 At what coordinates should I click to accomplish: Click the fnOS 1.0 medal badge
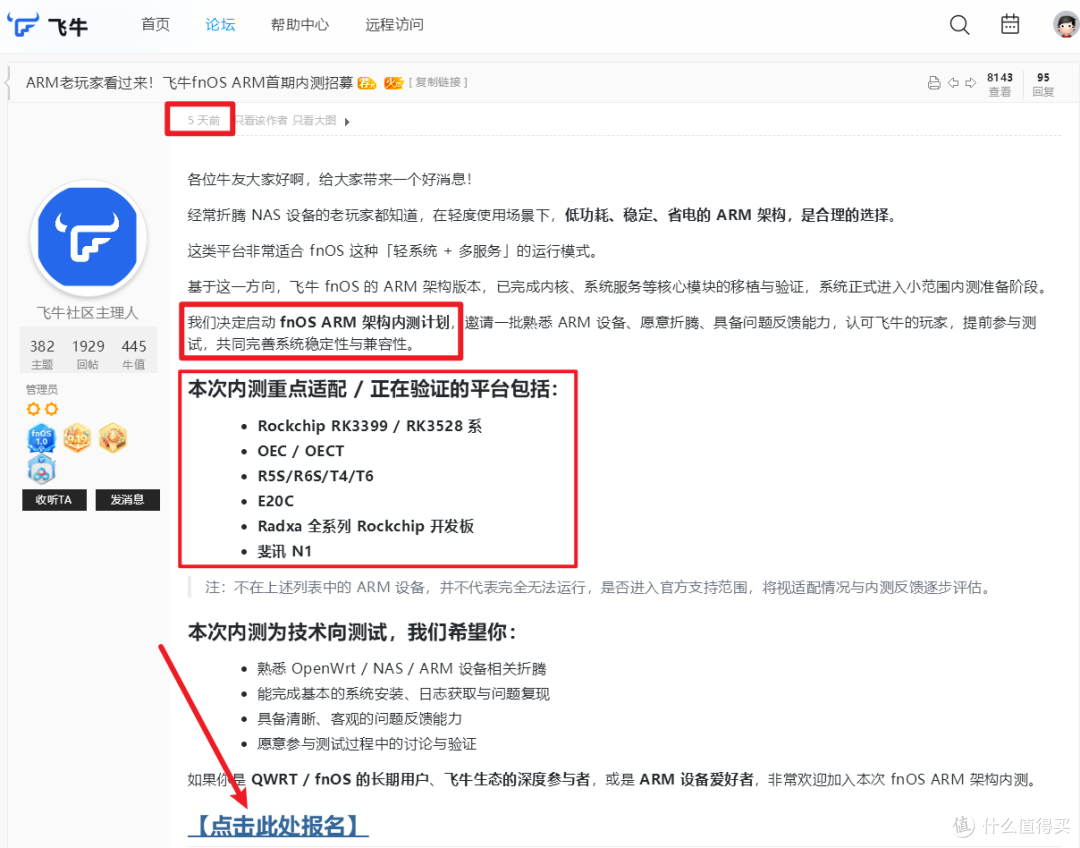[x=41, y=438]
